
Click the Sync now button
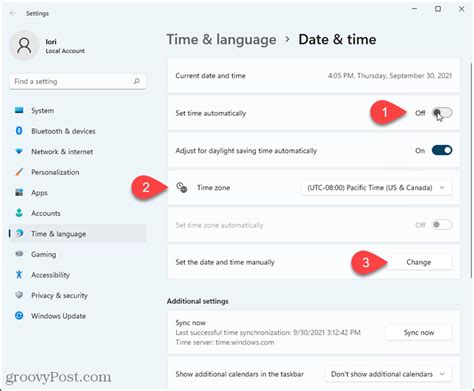[x=419, y=333]
